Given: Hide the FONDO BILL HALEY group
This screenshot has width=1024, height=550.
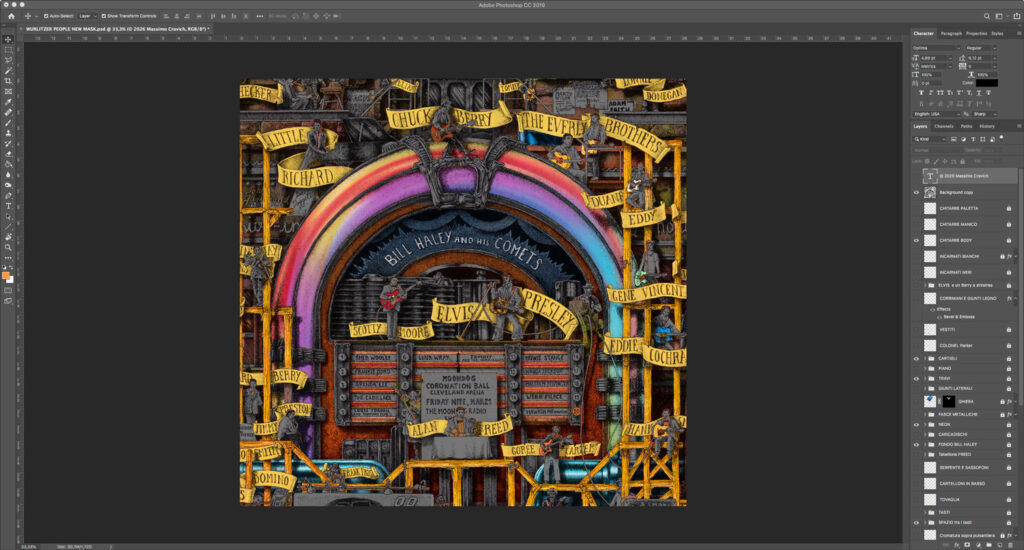Looking at the screenshot, I should coord(916,445).
